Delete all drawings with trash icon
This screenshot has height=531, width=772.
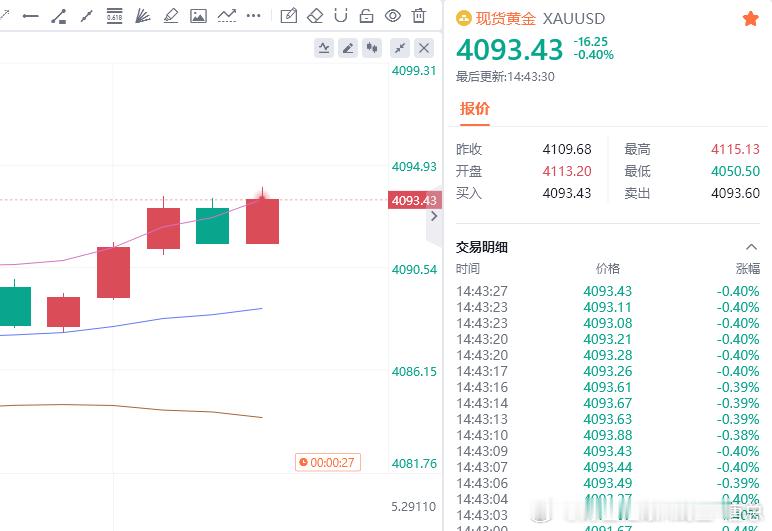tap(419, 16)
